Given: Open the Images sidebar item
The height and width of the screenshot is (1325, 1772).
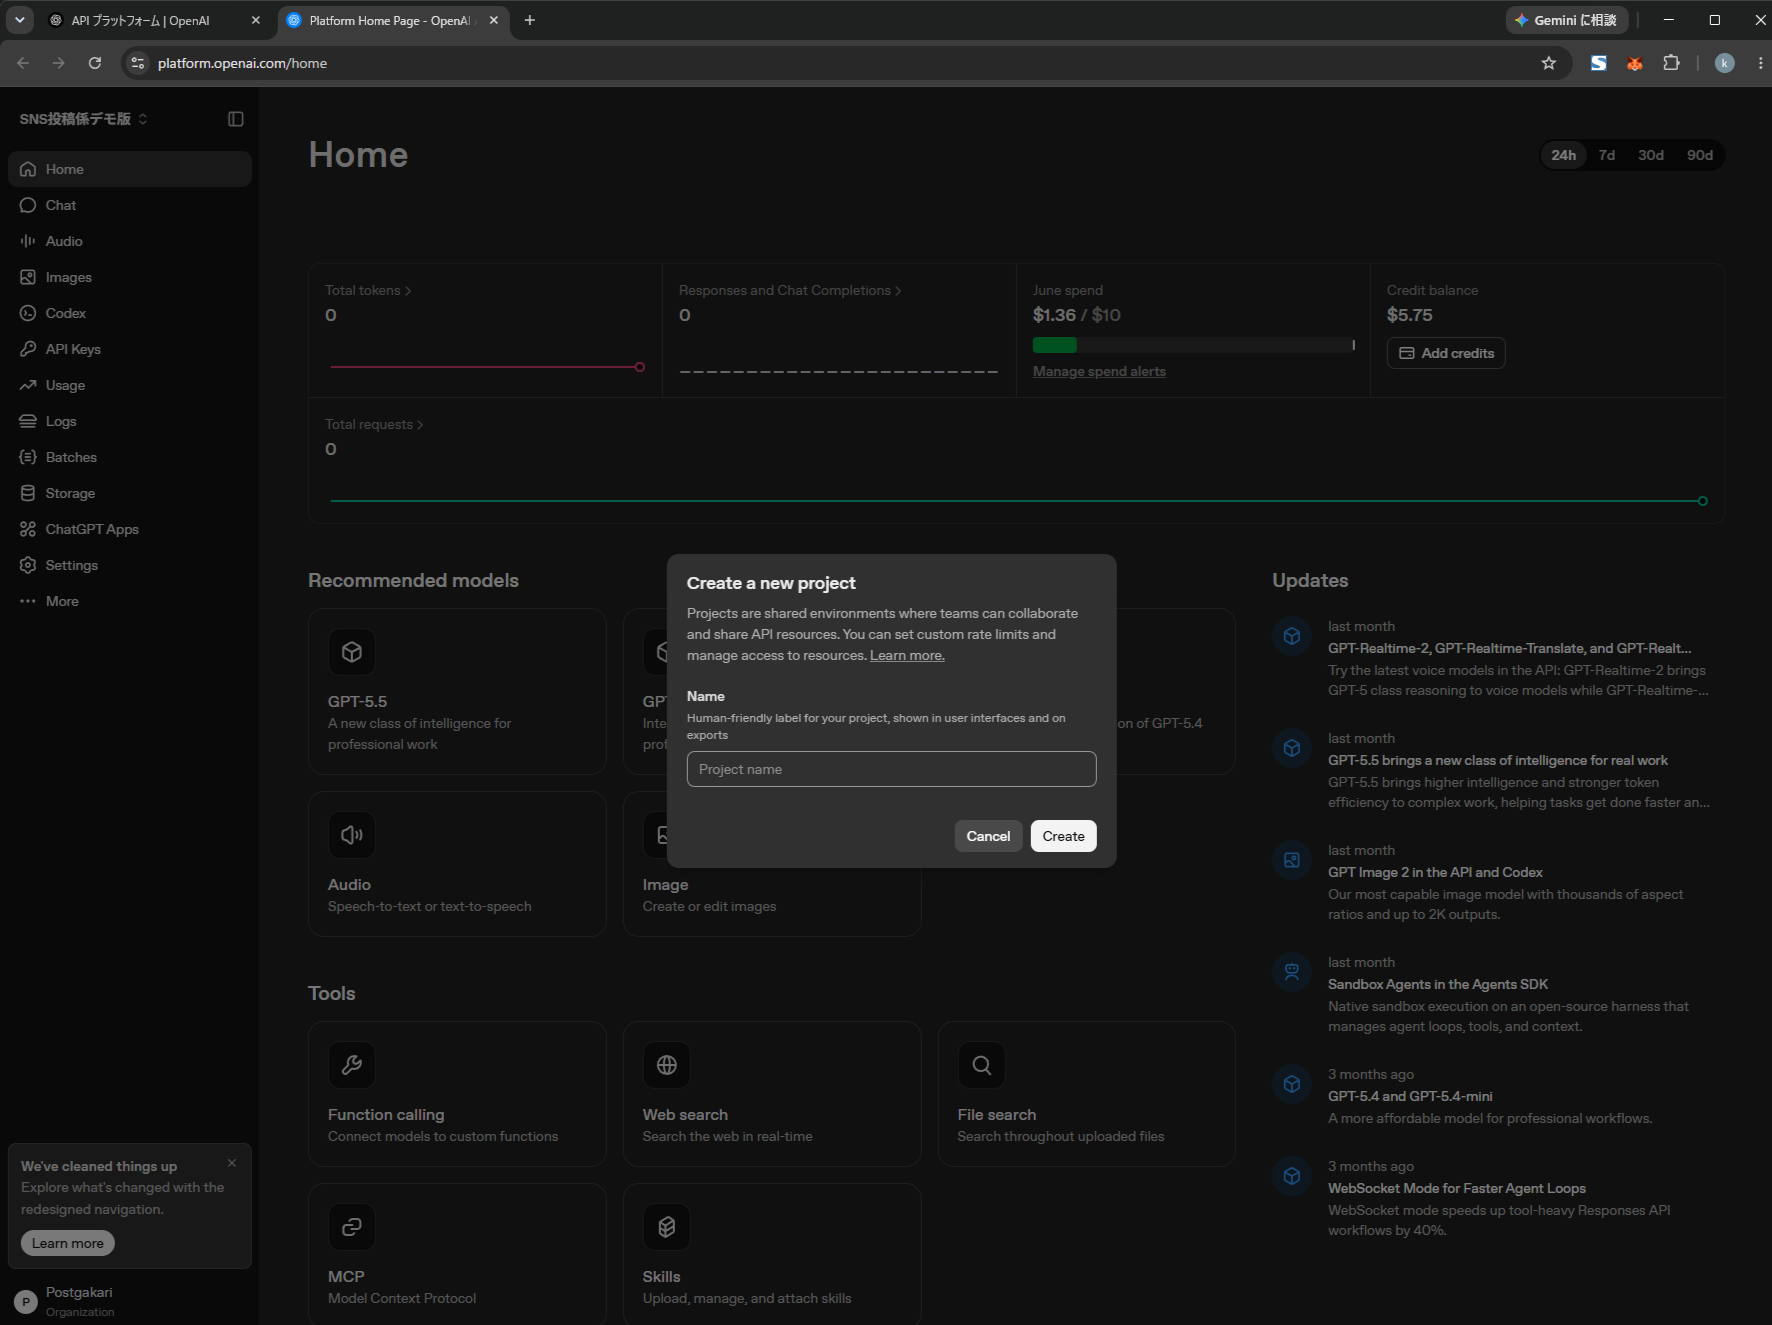Looking at the screenshot, I should (x=129, y=277).
